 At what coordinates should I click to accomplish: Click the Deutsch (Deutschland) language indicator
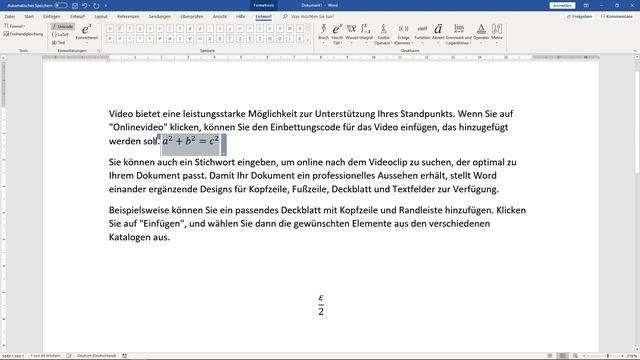click(96, 356)
